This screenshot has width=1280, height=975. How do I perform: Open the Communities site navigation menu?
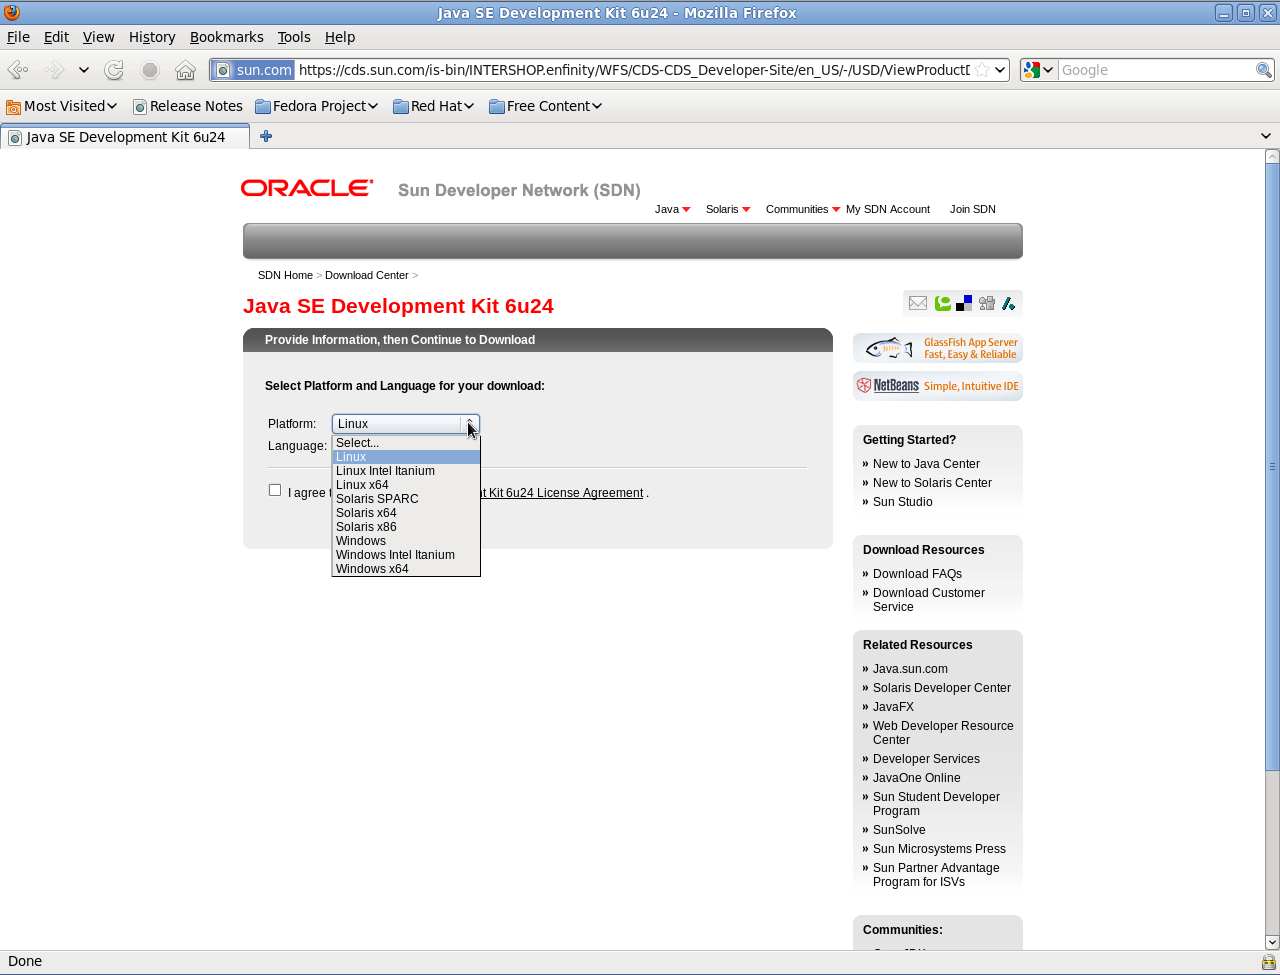click(x=803, y=209)
